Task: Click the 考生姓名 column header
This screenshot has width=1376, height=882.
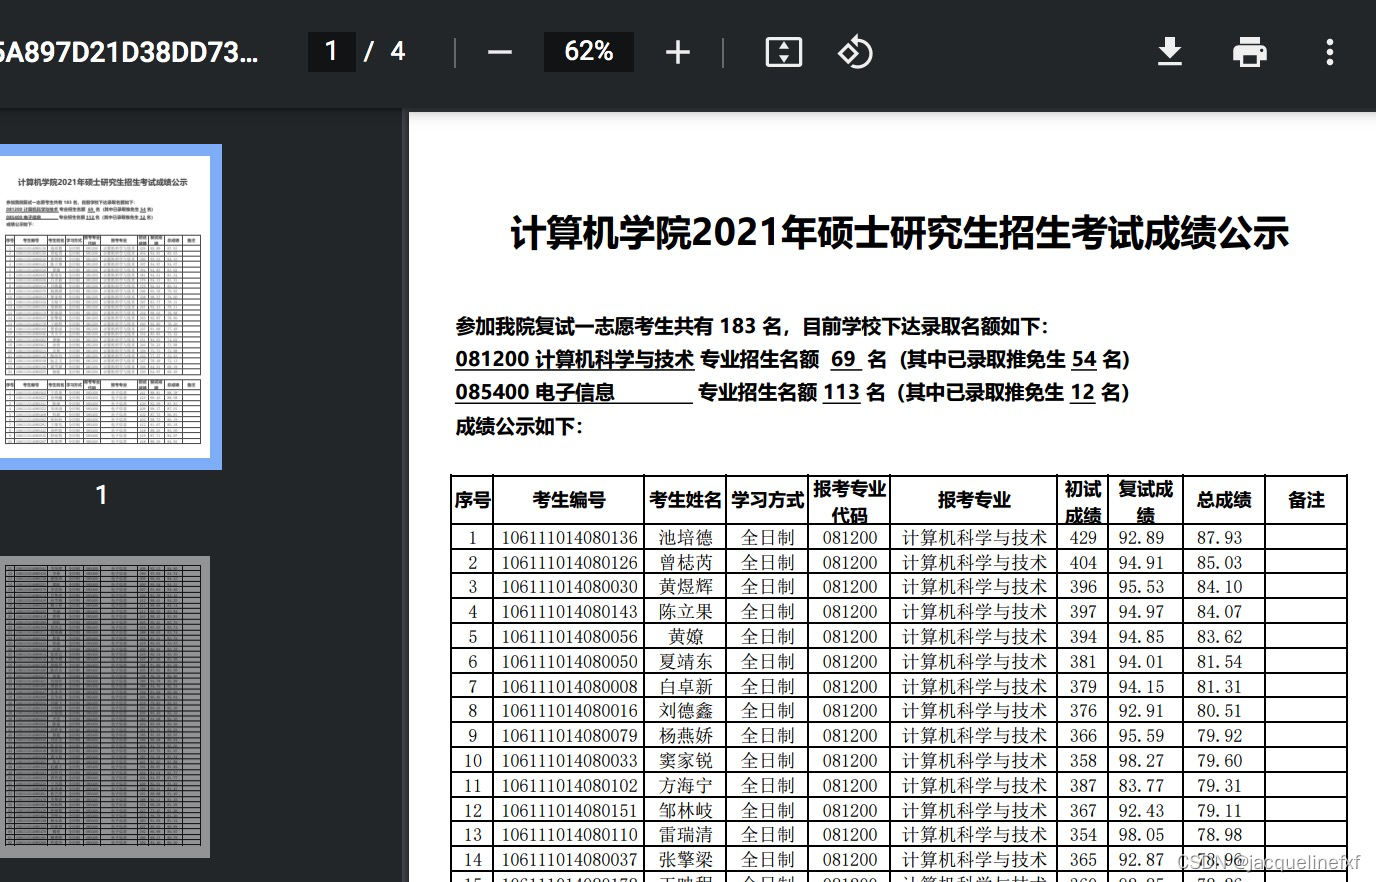Action: click(685, 500)
